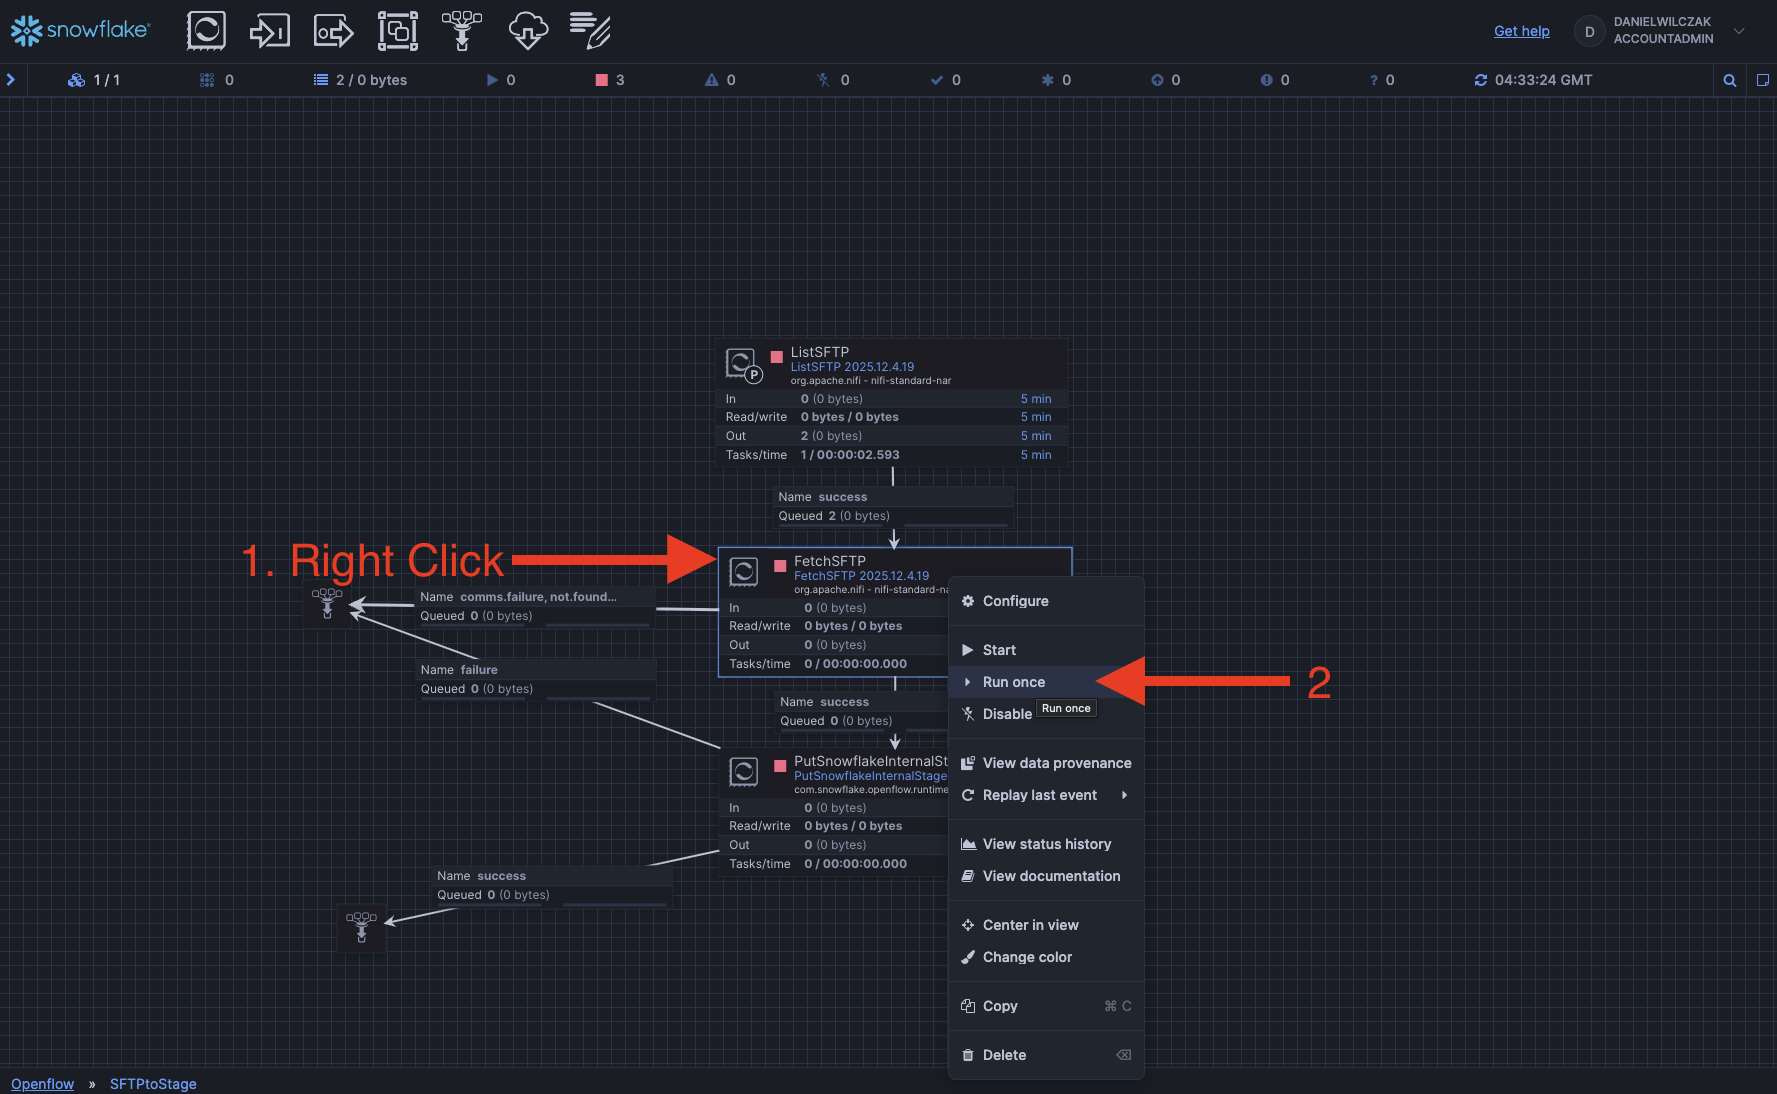Select the Process Group toolbar icon
This screenshot has height=1094, width=1777.
coord(397,31)
